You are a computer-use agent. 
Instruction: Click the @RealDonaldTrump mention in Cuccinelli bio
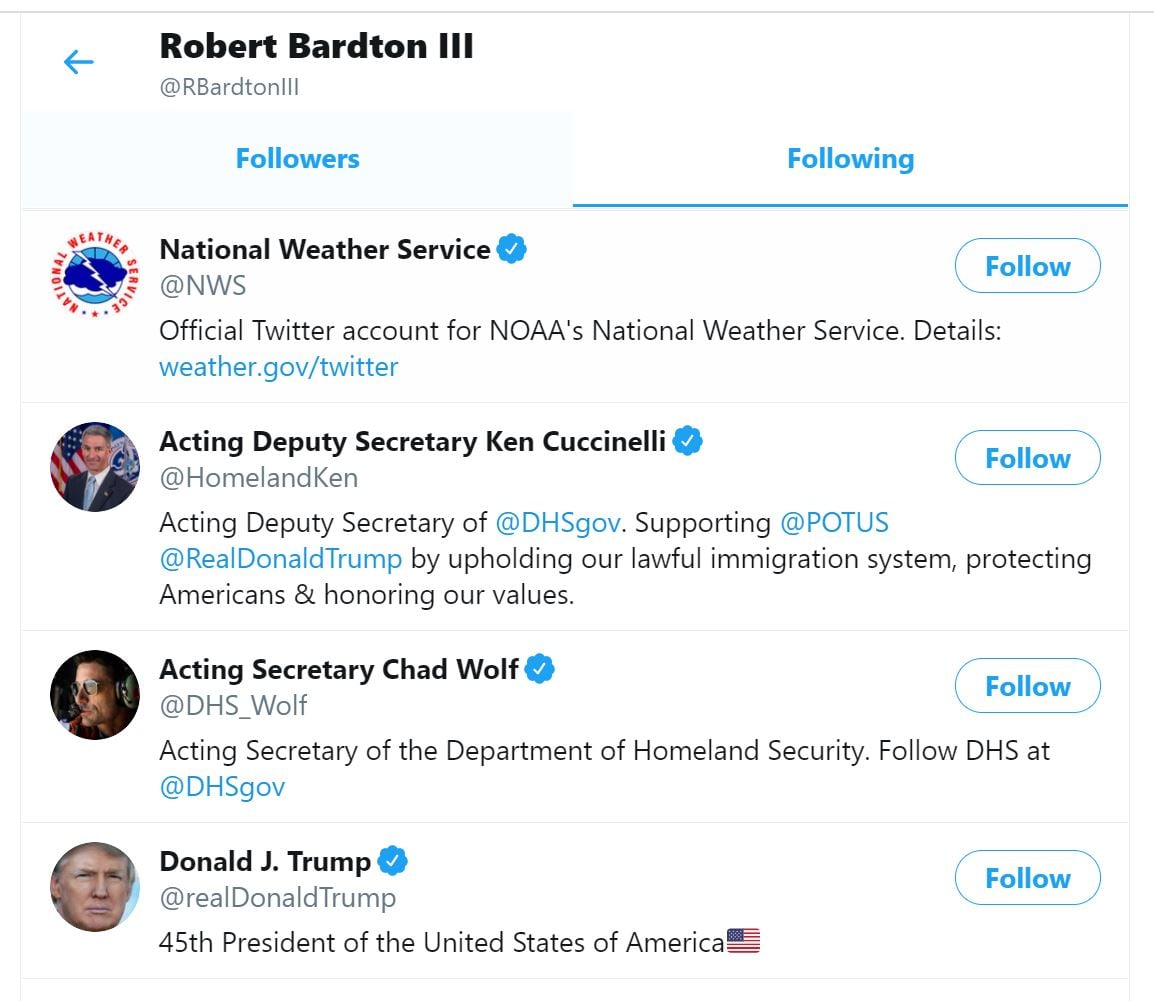pyautogui.click(x=280, y=559)
